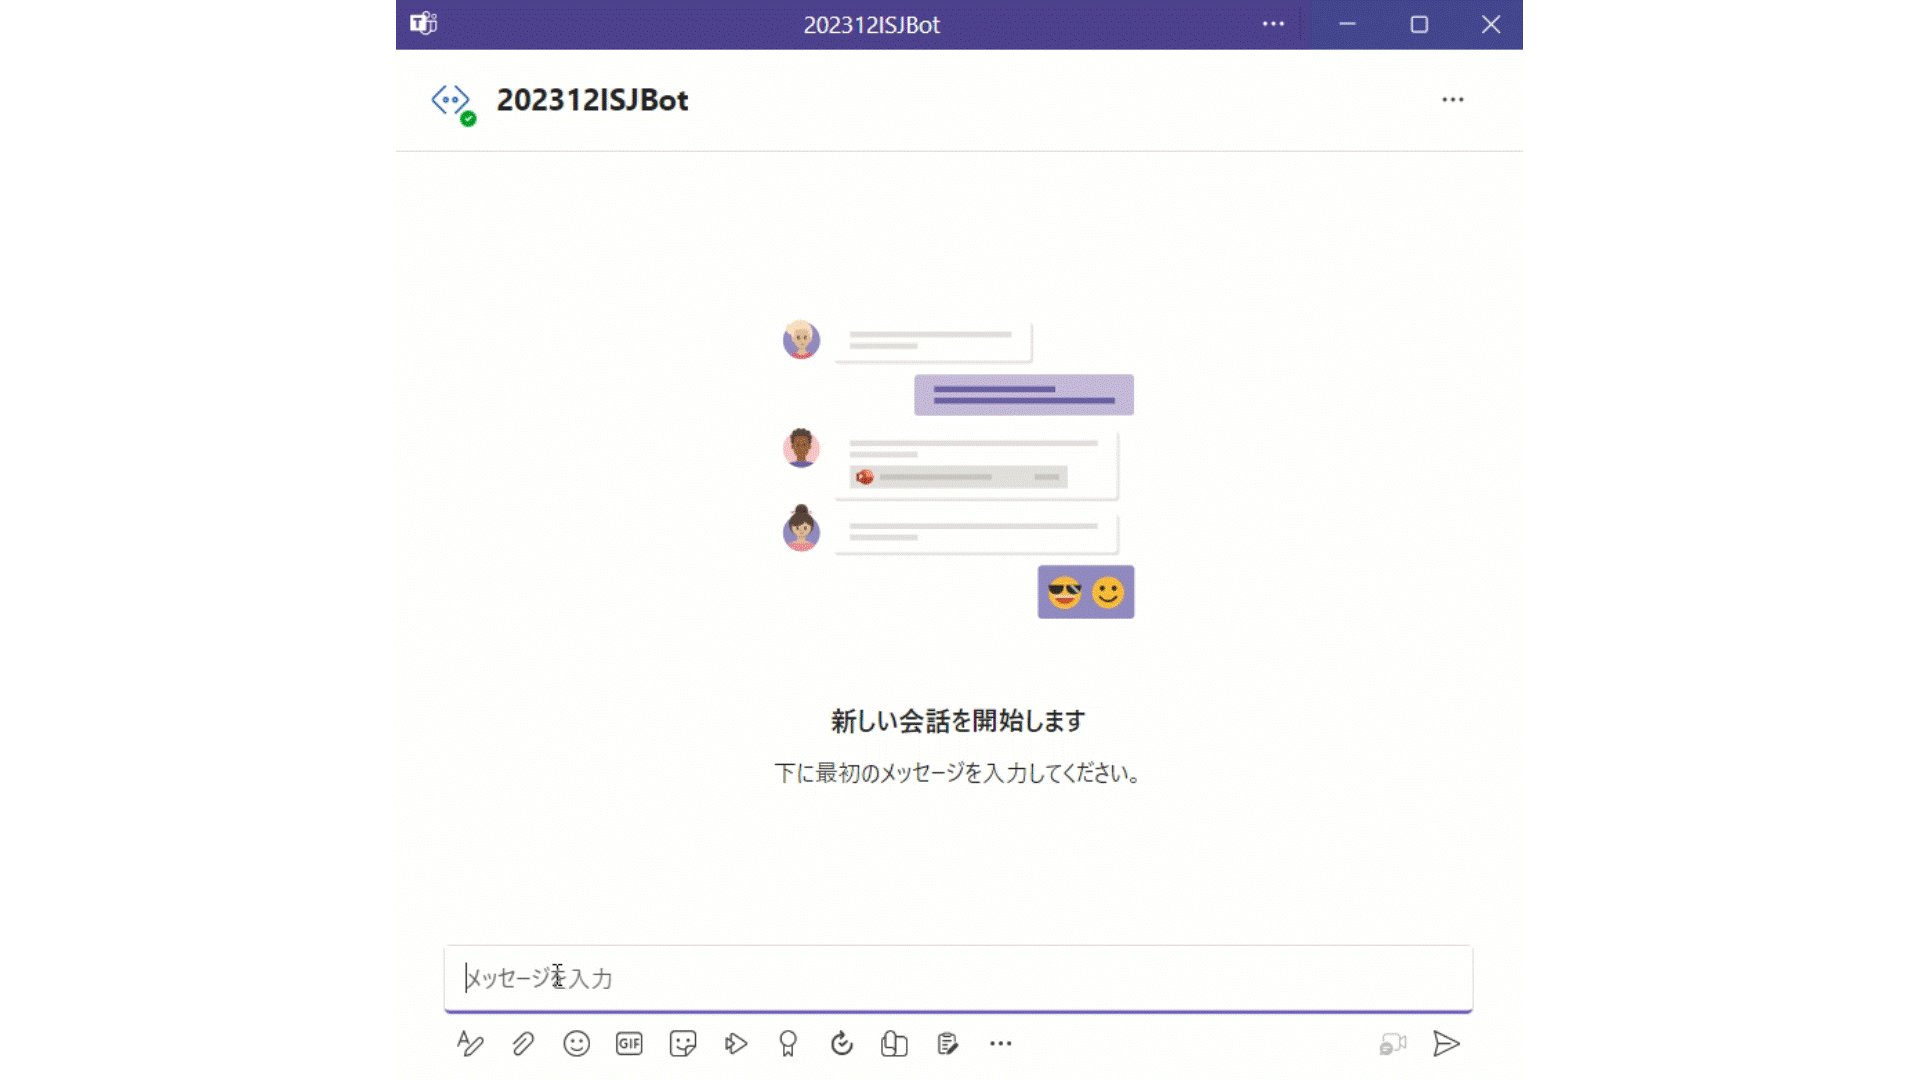Click the Teams logo in title bar
The height and width of the screenshot is (1080, 1920).
[x=424, y=24]
